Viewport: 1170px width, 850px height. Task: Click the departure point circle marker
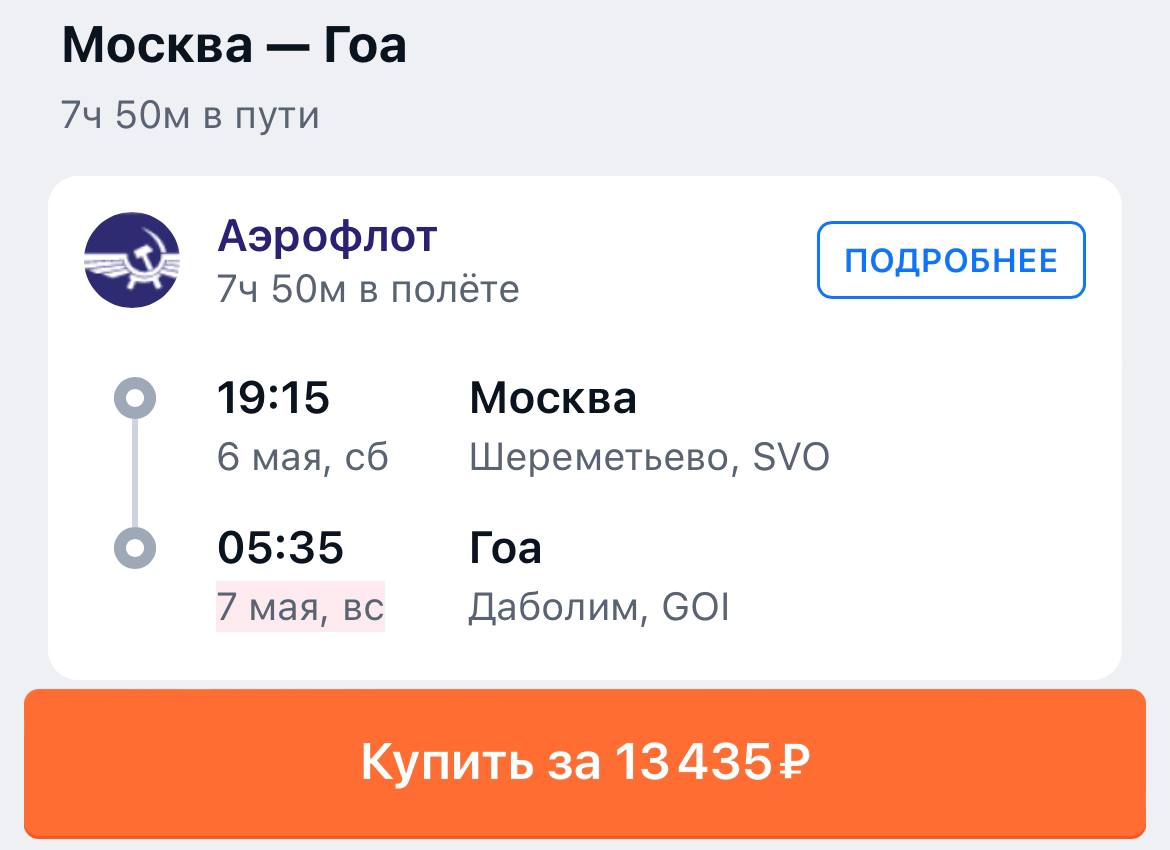click(136, 398)
